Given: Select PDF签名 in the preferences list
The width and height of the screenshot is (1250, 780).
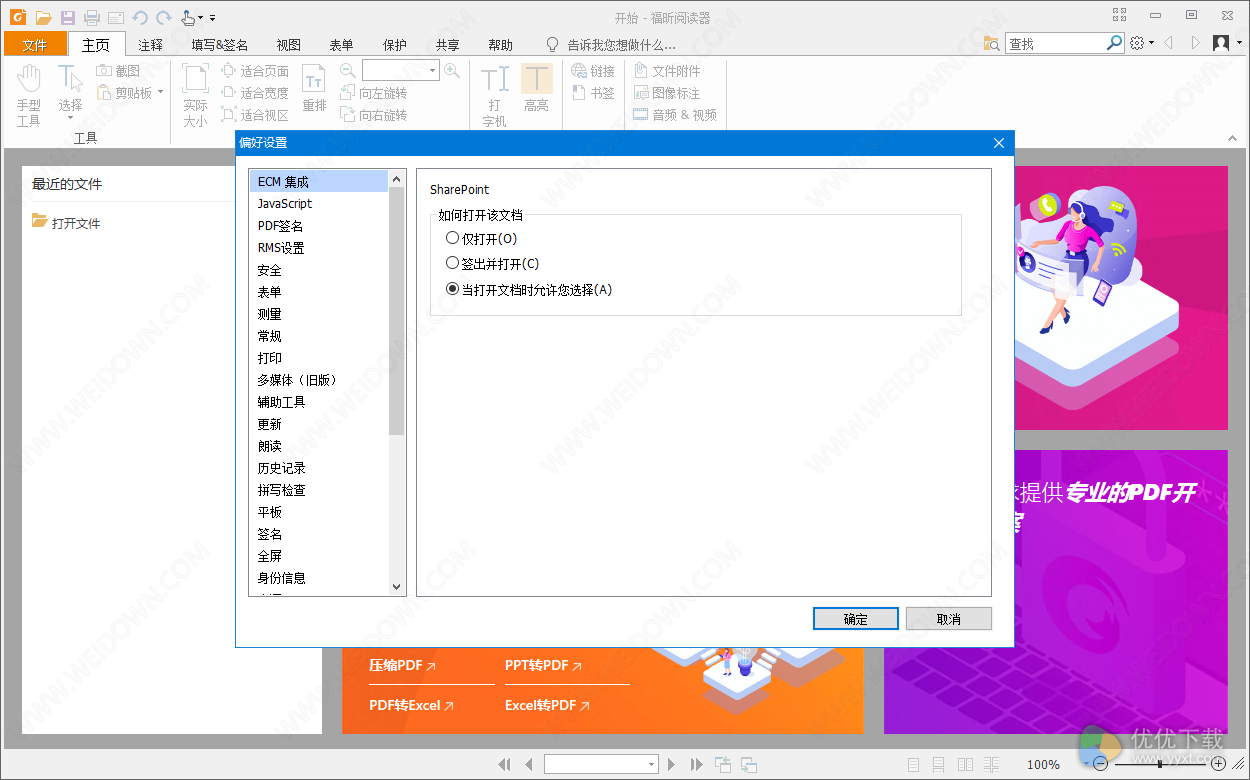Looking at the screenshot, I should (318, 225).
